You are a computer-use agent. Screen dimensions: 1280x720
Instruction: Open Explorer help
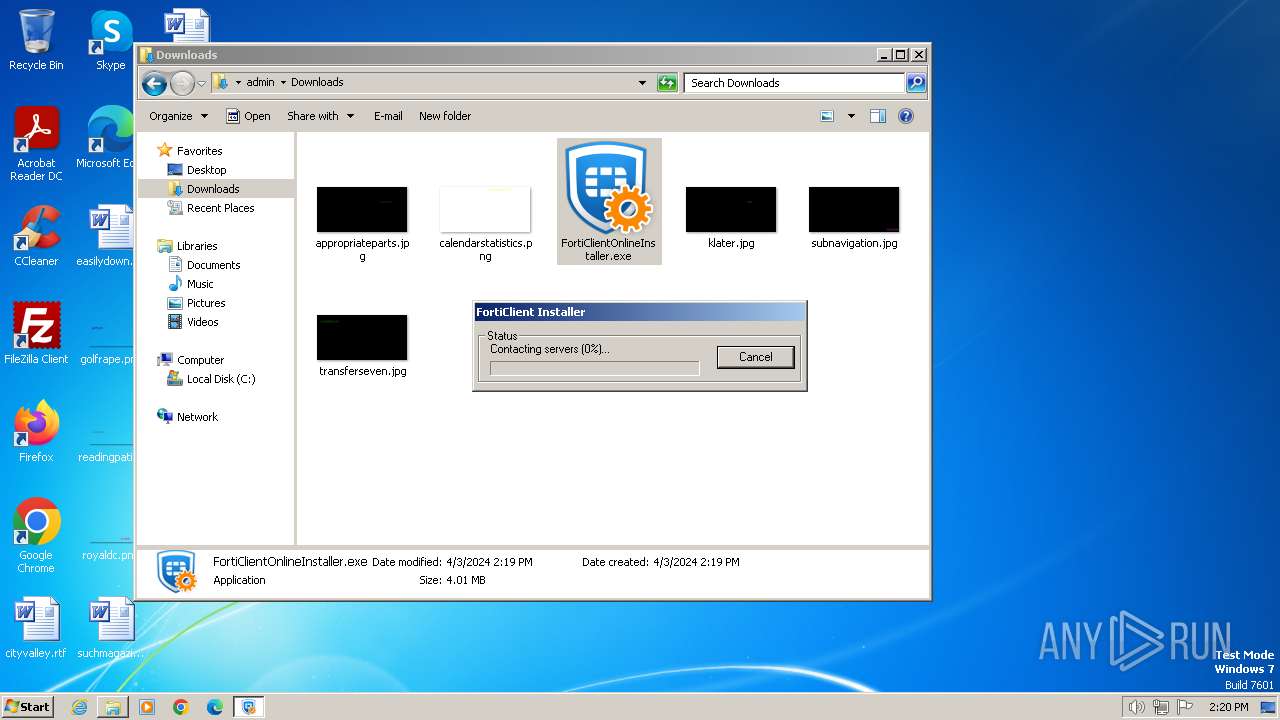[906, 116]
